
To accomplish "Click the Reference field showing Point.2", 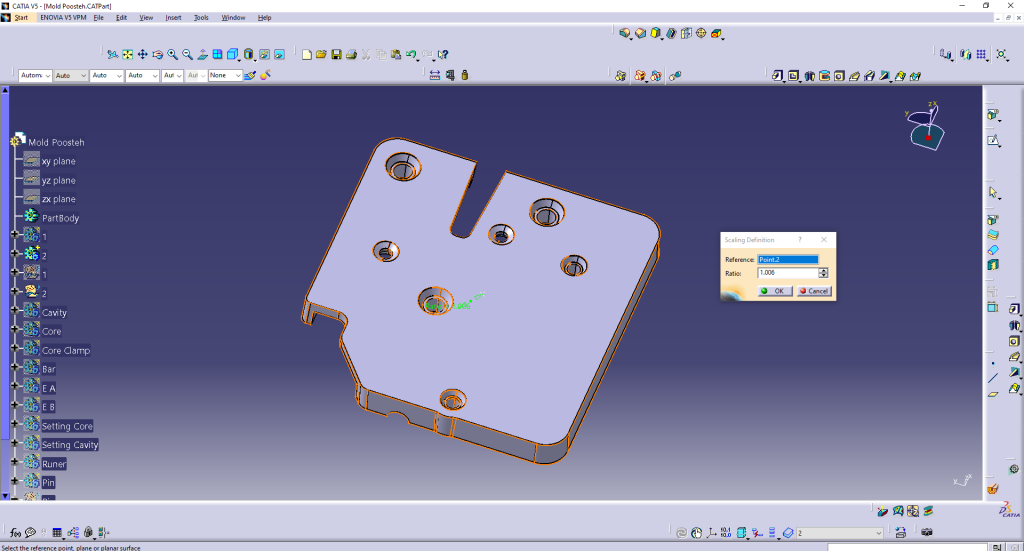I will (x=788, y=259).
